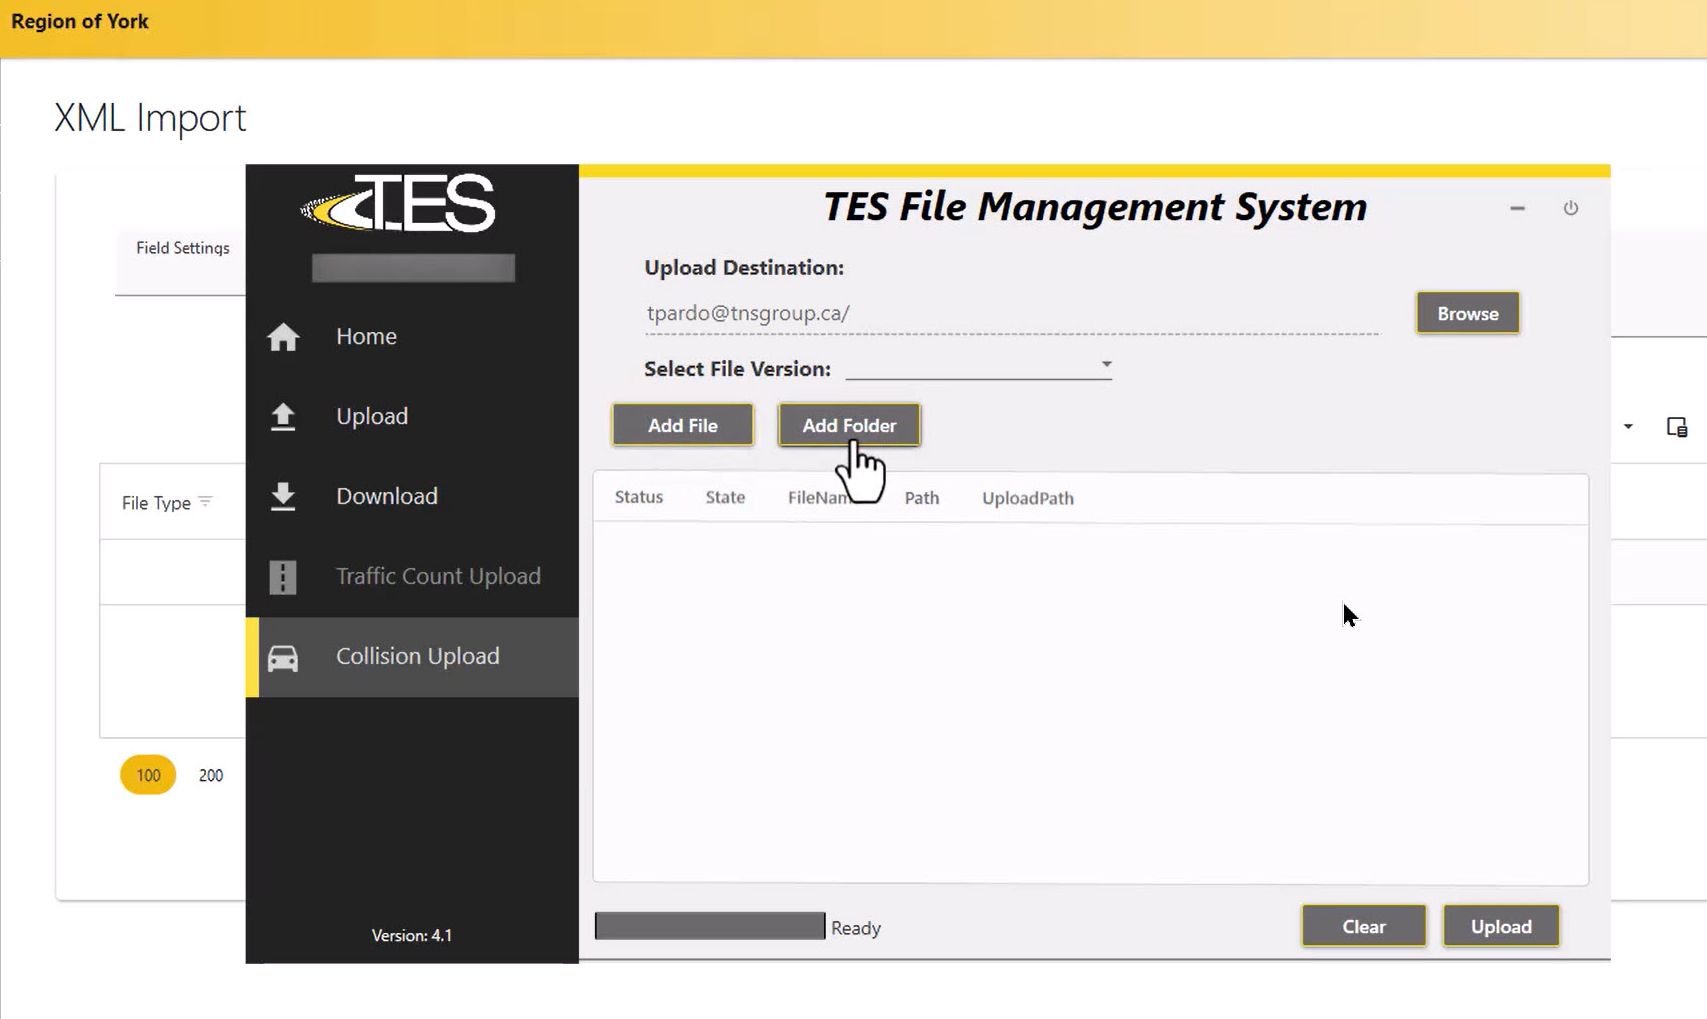Click the power icon to exit
The height and width of the screenshot is (1019, 1707).
coord(1570,208)
